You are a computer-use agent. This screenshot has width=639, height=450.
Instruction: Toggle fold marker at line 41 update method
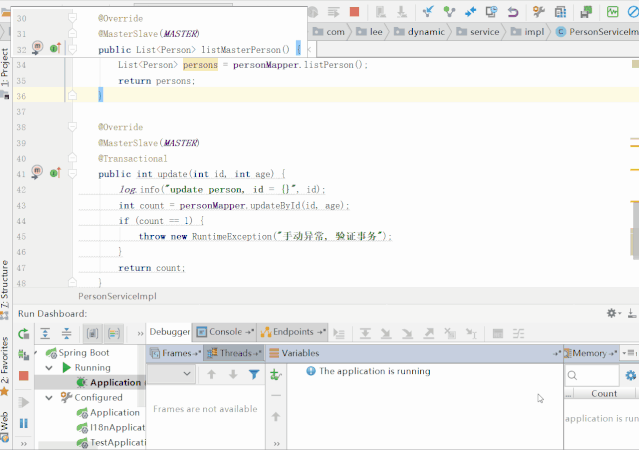click(x=72, y=174)
